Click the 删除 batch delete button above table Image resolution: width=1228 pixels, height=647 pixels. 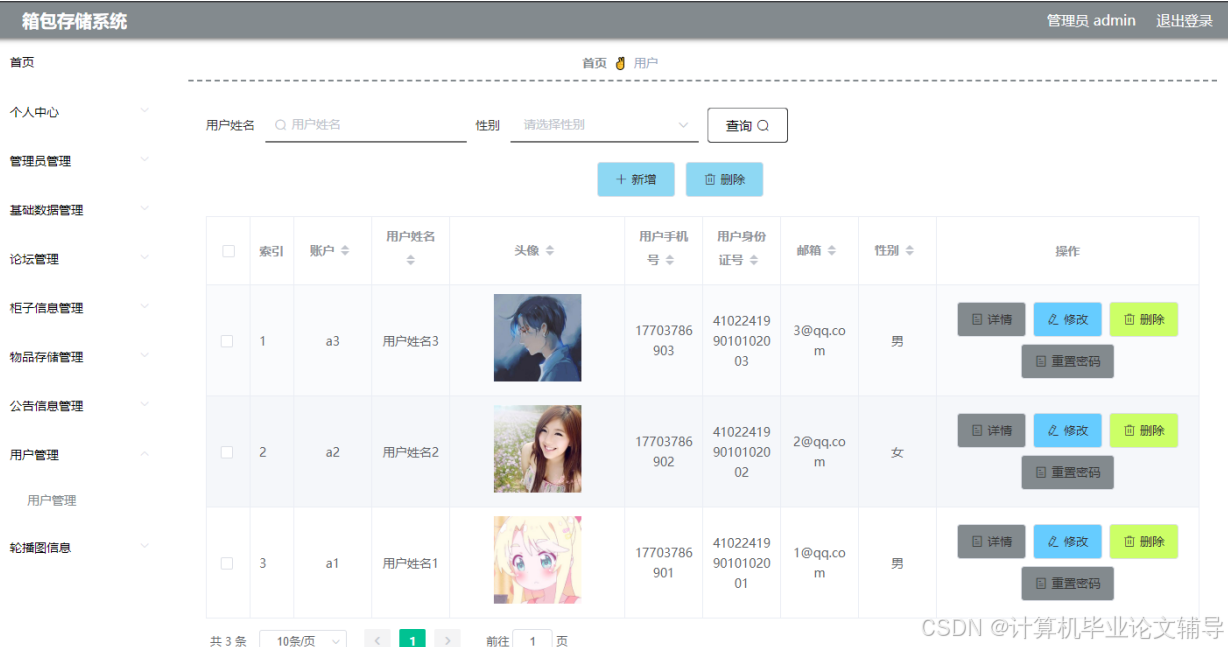click(724, 179)
